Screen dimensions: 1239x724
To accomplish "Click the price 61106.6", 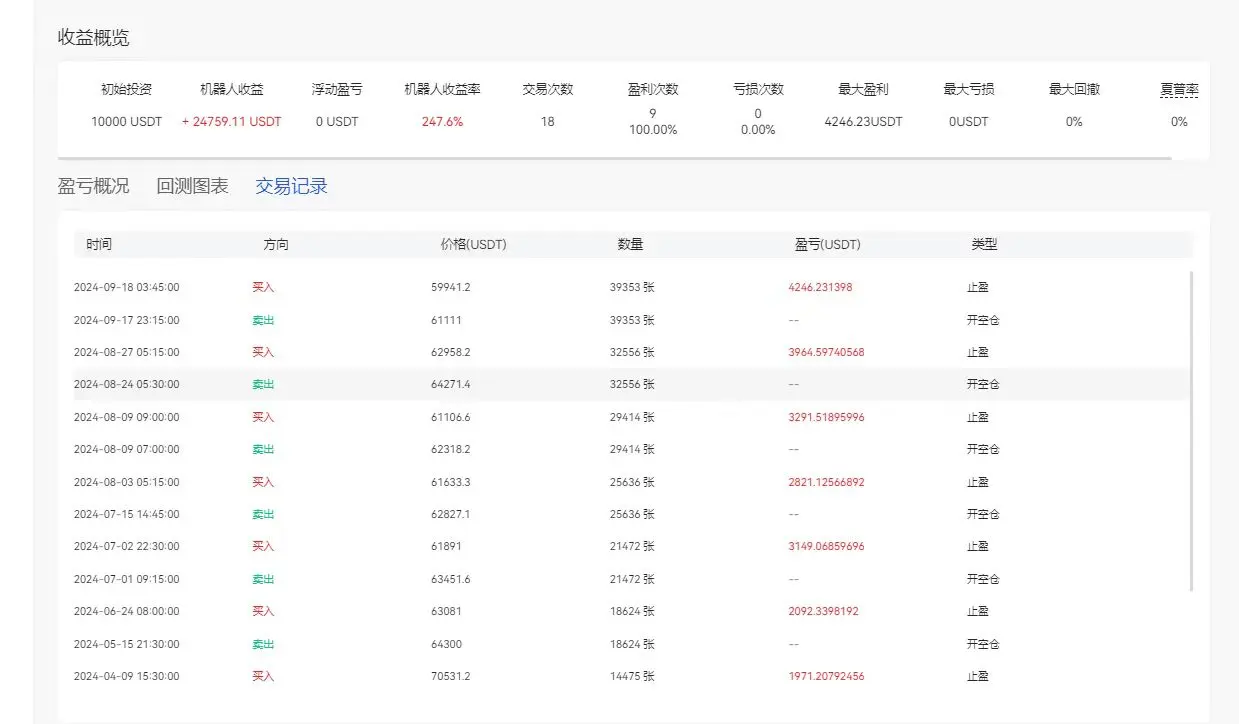I will [x=450, y=417].
